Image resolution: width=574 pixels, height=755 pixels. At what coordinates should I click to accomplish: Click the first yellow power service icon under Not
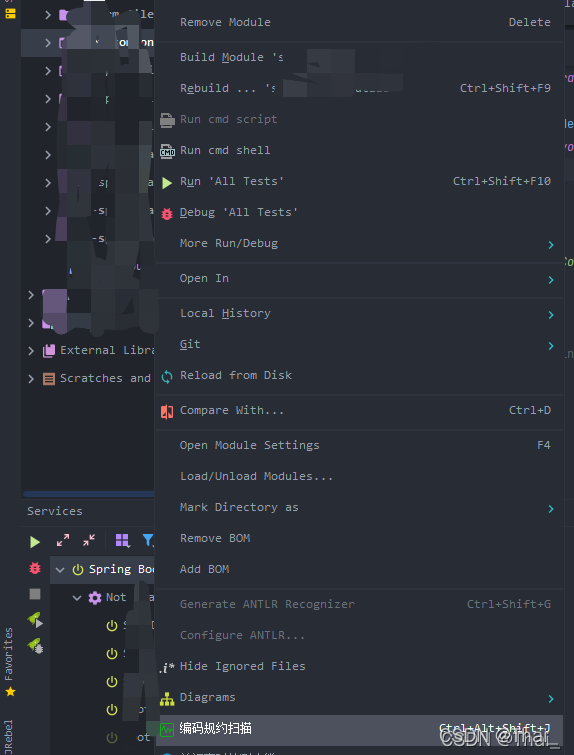(x=112, y=625)
